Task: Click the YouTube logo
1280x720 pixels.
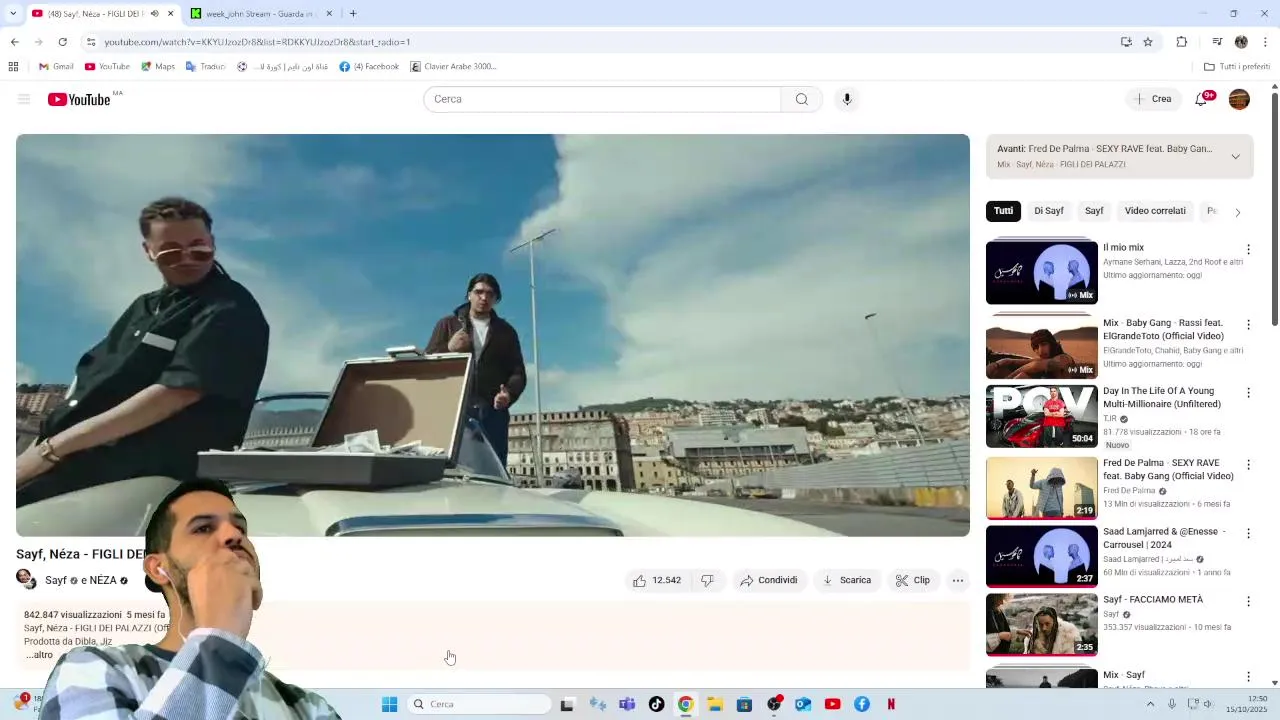Action: coord(79,99)
